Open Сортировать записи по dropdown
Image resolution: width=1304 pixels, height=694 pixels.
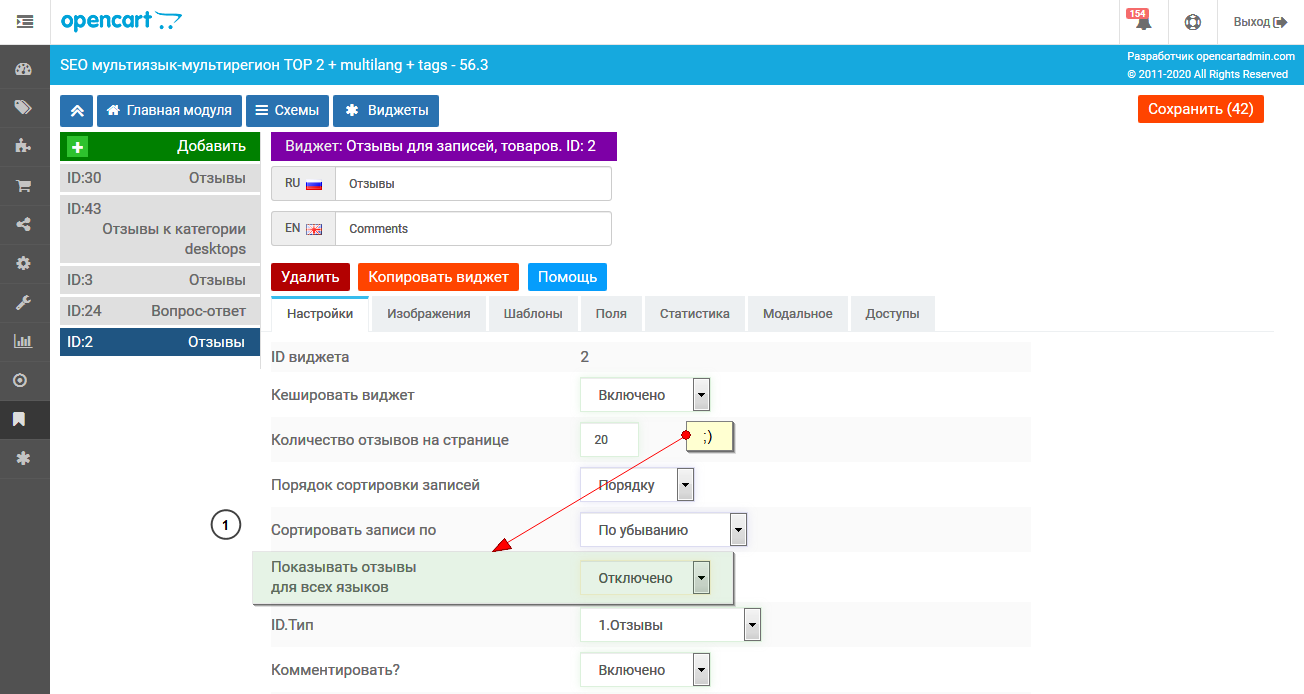click(x=664, y=530)
